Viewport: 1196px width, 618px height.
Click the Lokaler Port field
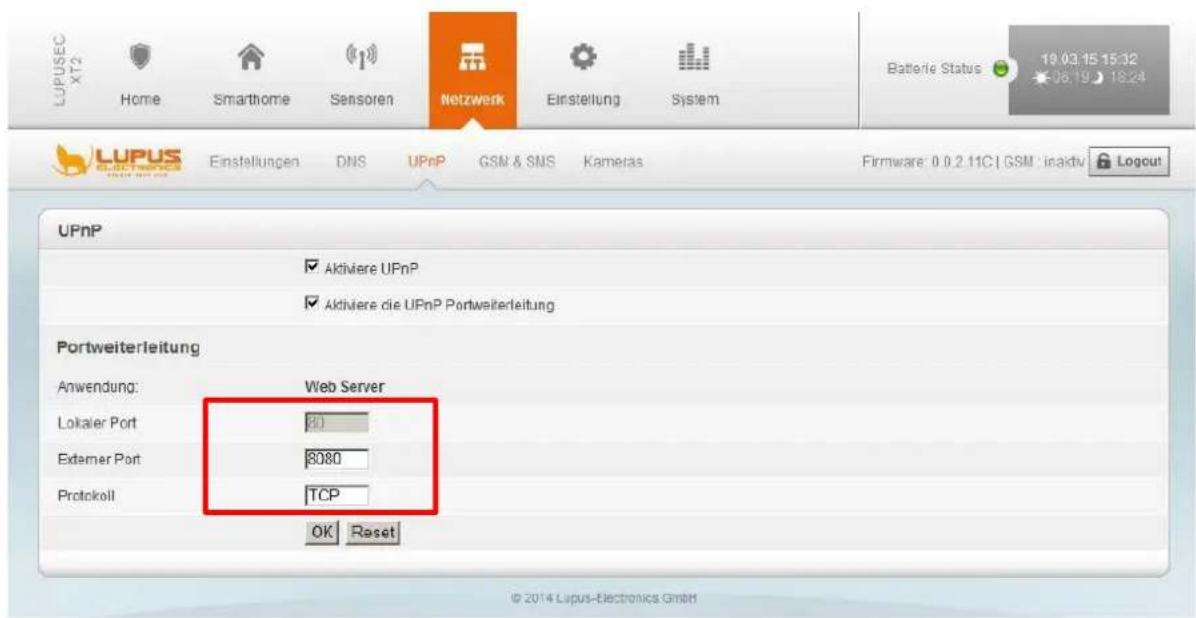pyautogui.click(x=336, y=424)
